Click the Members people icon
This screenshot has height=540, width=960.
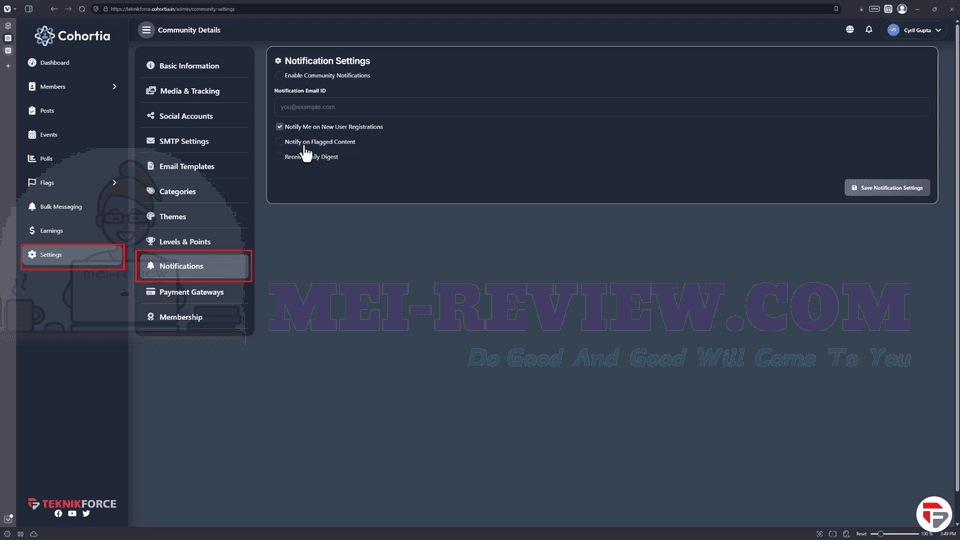[x=32, y=86]
